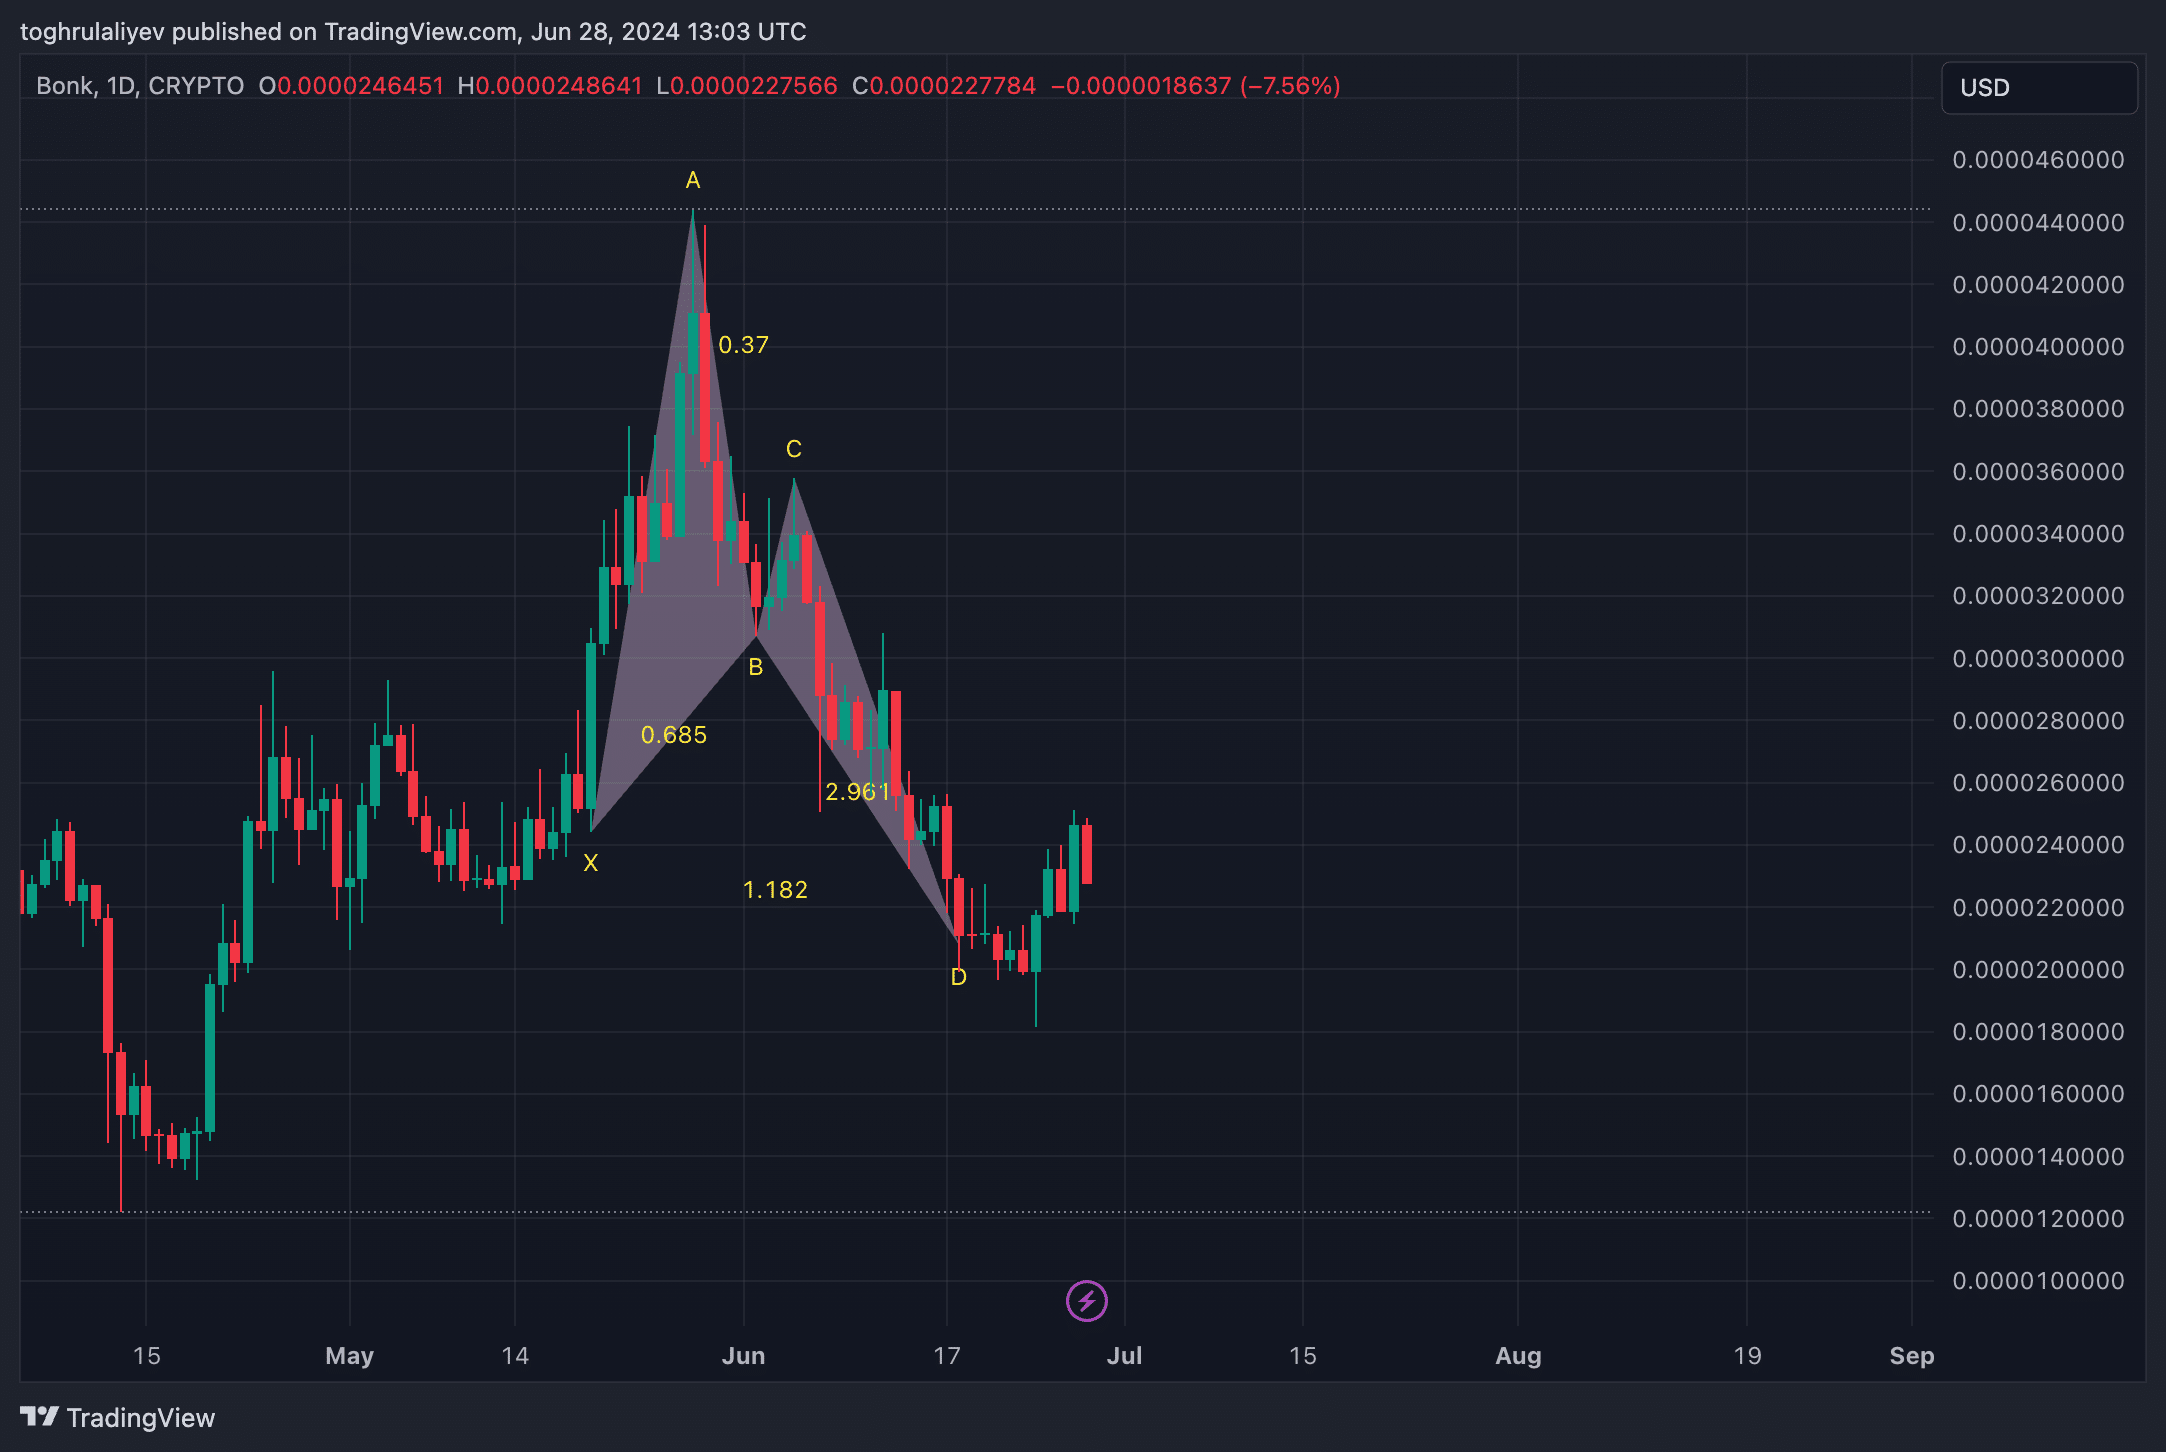
Task: Click the 0.0000300000 price axis label
Action: 2039,659
